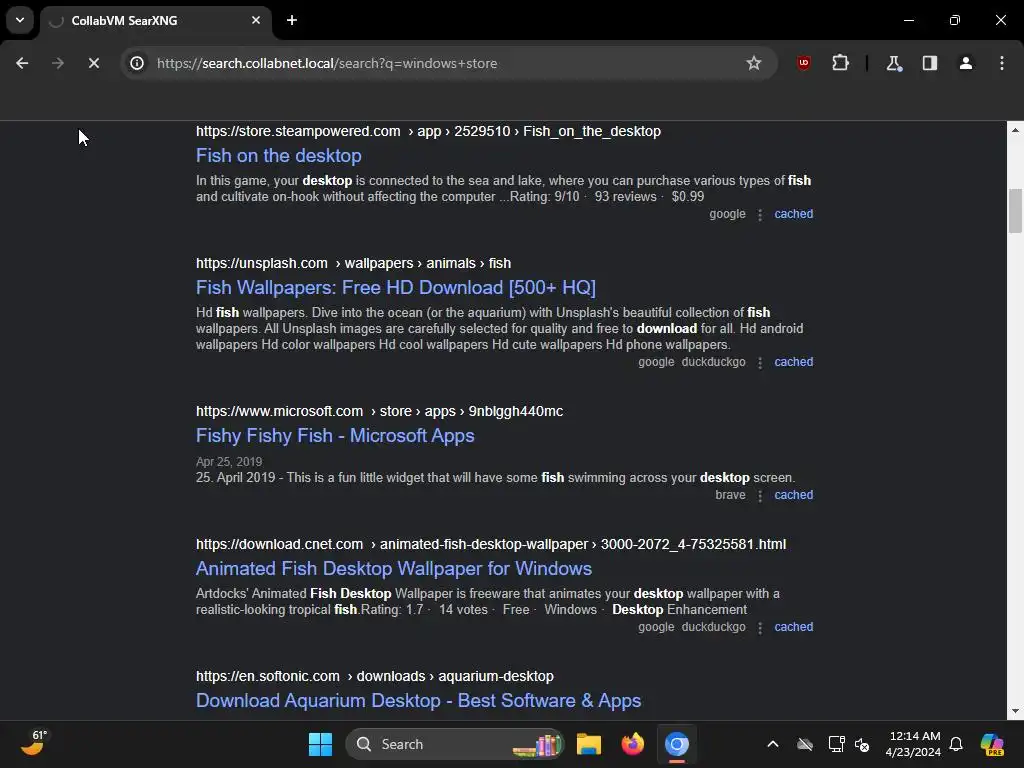Open the Chrome profile menu
Image resolution: width=1024 pixels, height=768 pixels.
[965, 63]
